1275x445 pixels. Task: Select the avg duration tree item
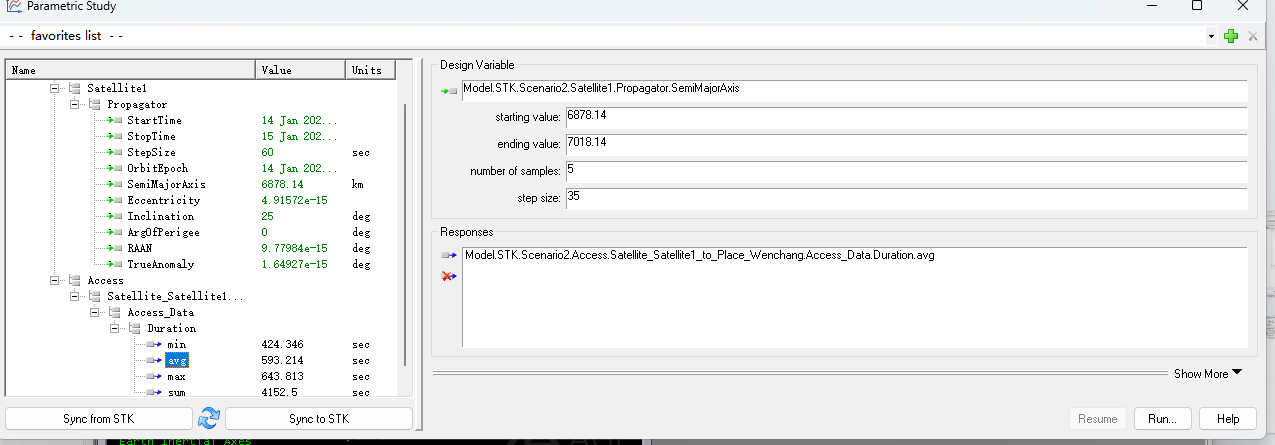pos(178,360)
